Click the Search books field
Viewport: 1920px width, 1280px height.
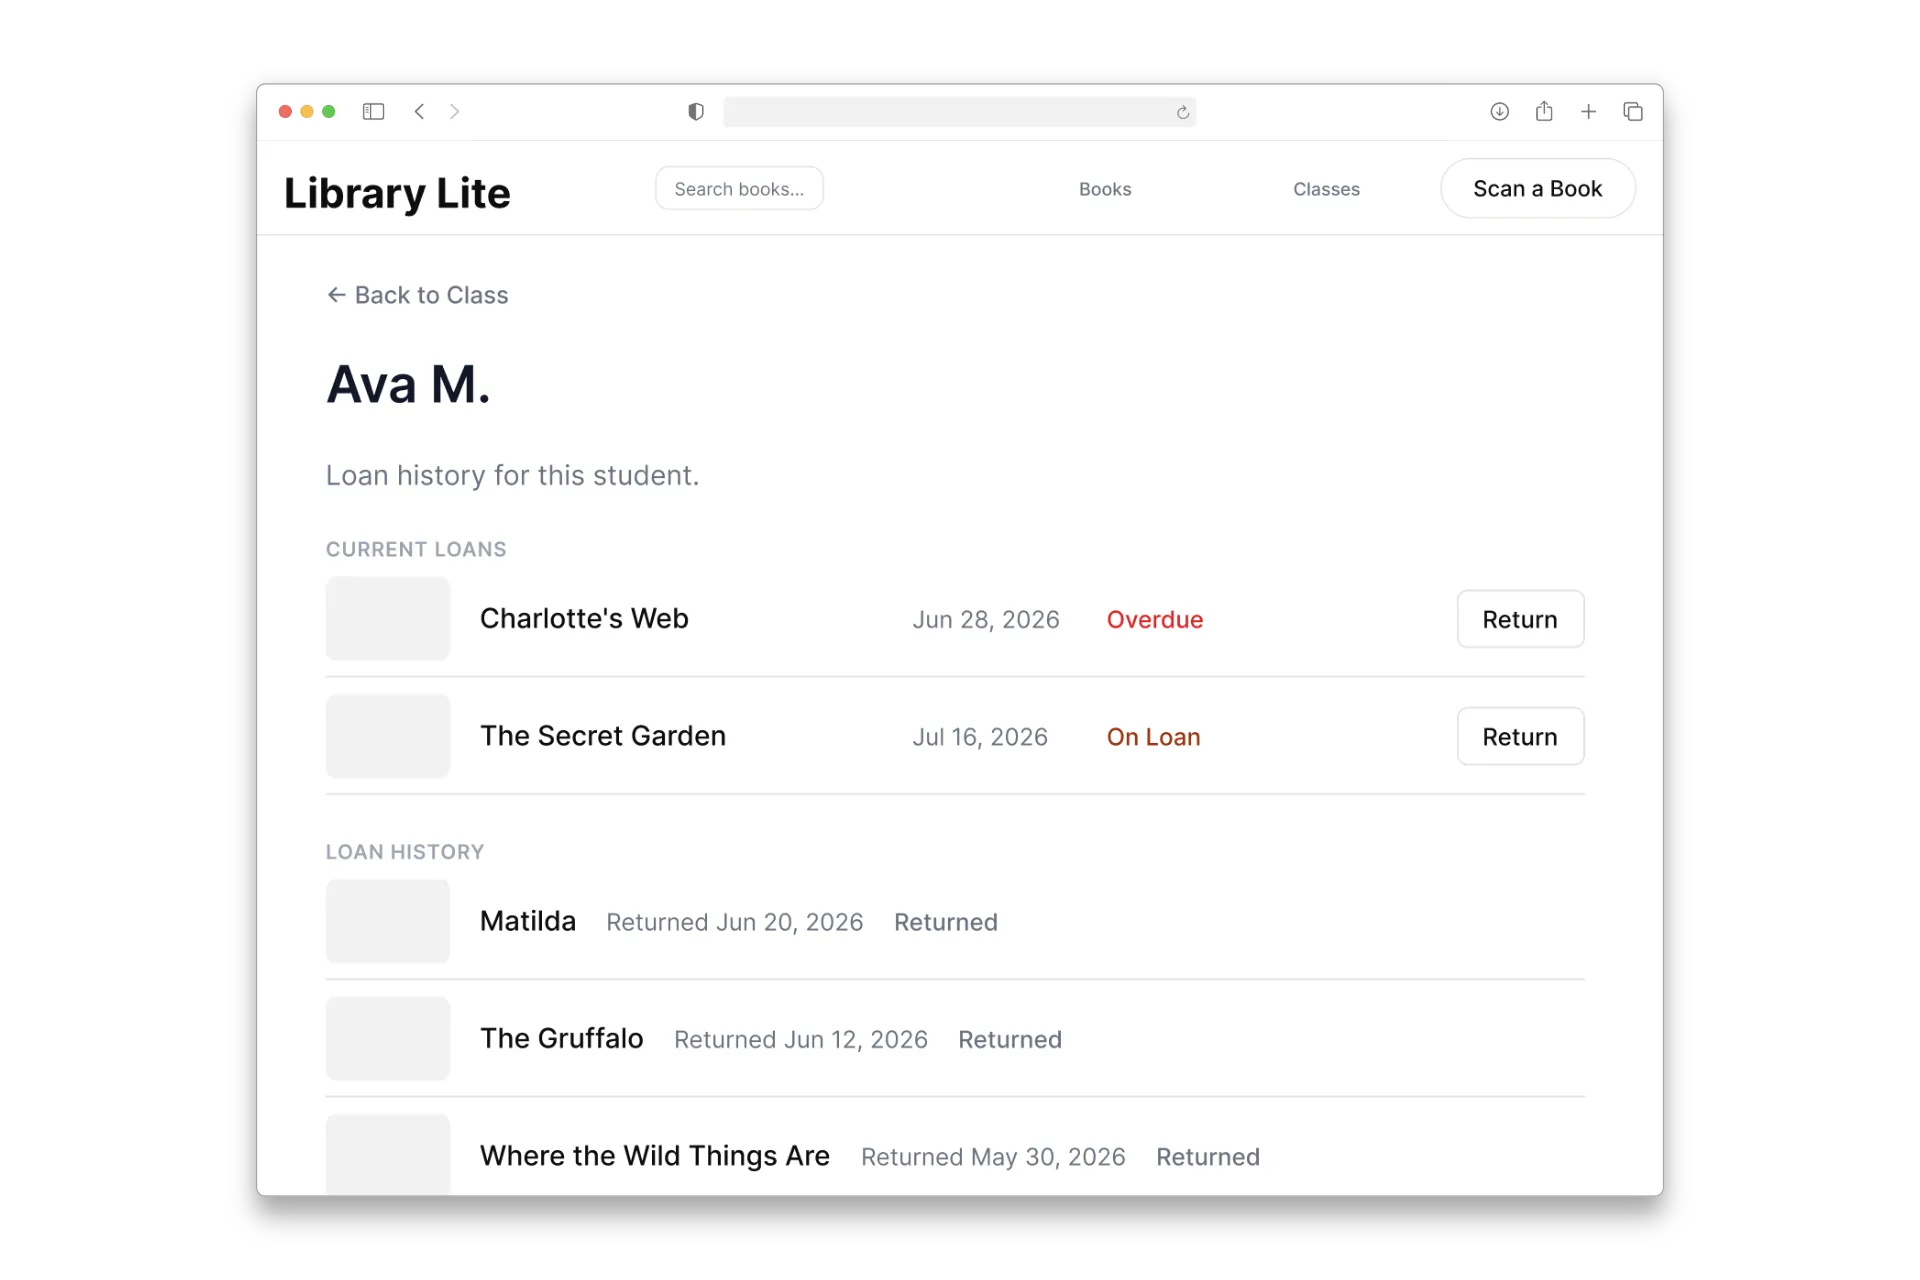[739, 188]
